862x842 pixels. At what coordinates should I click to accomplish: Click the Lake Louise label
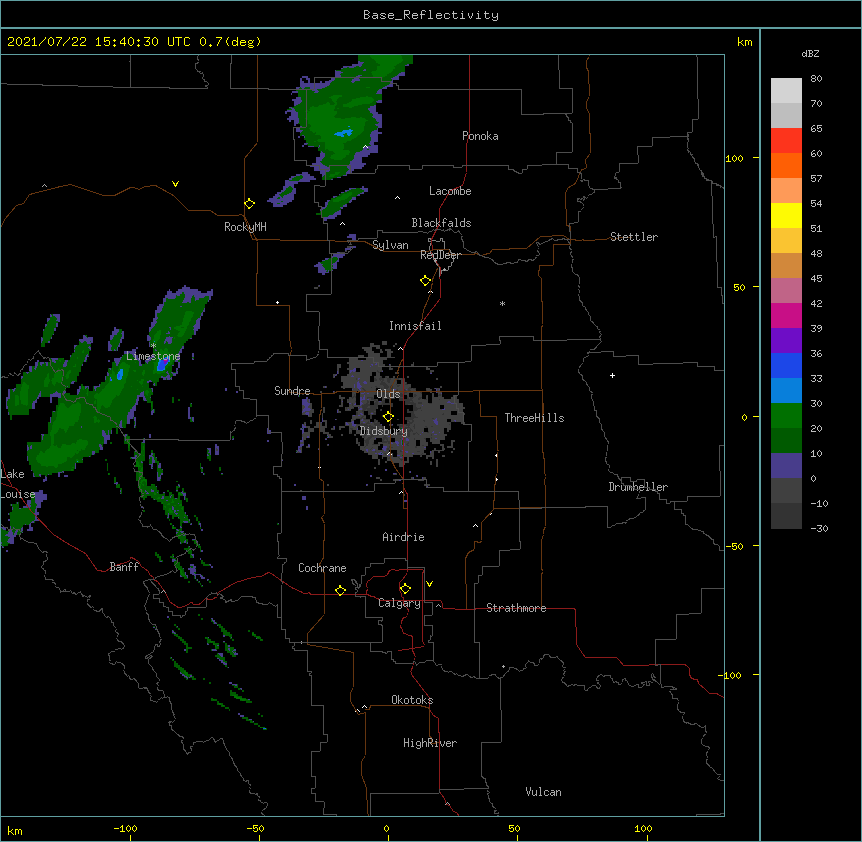(x=17, y=484)
